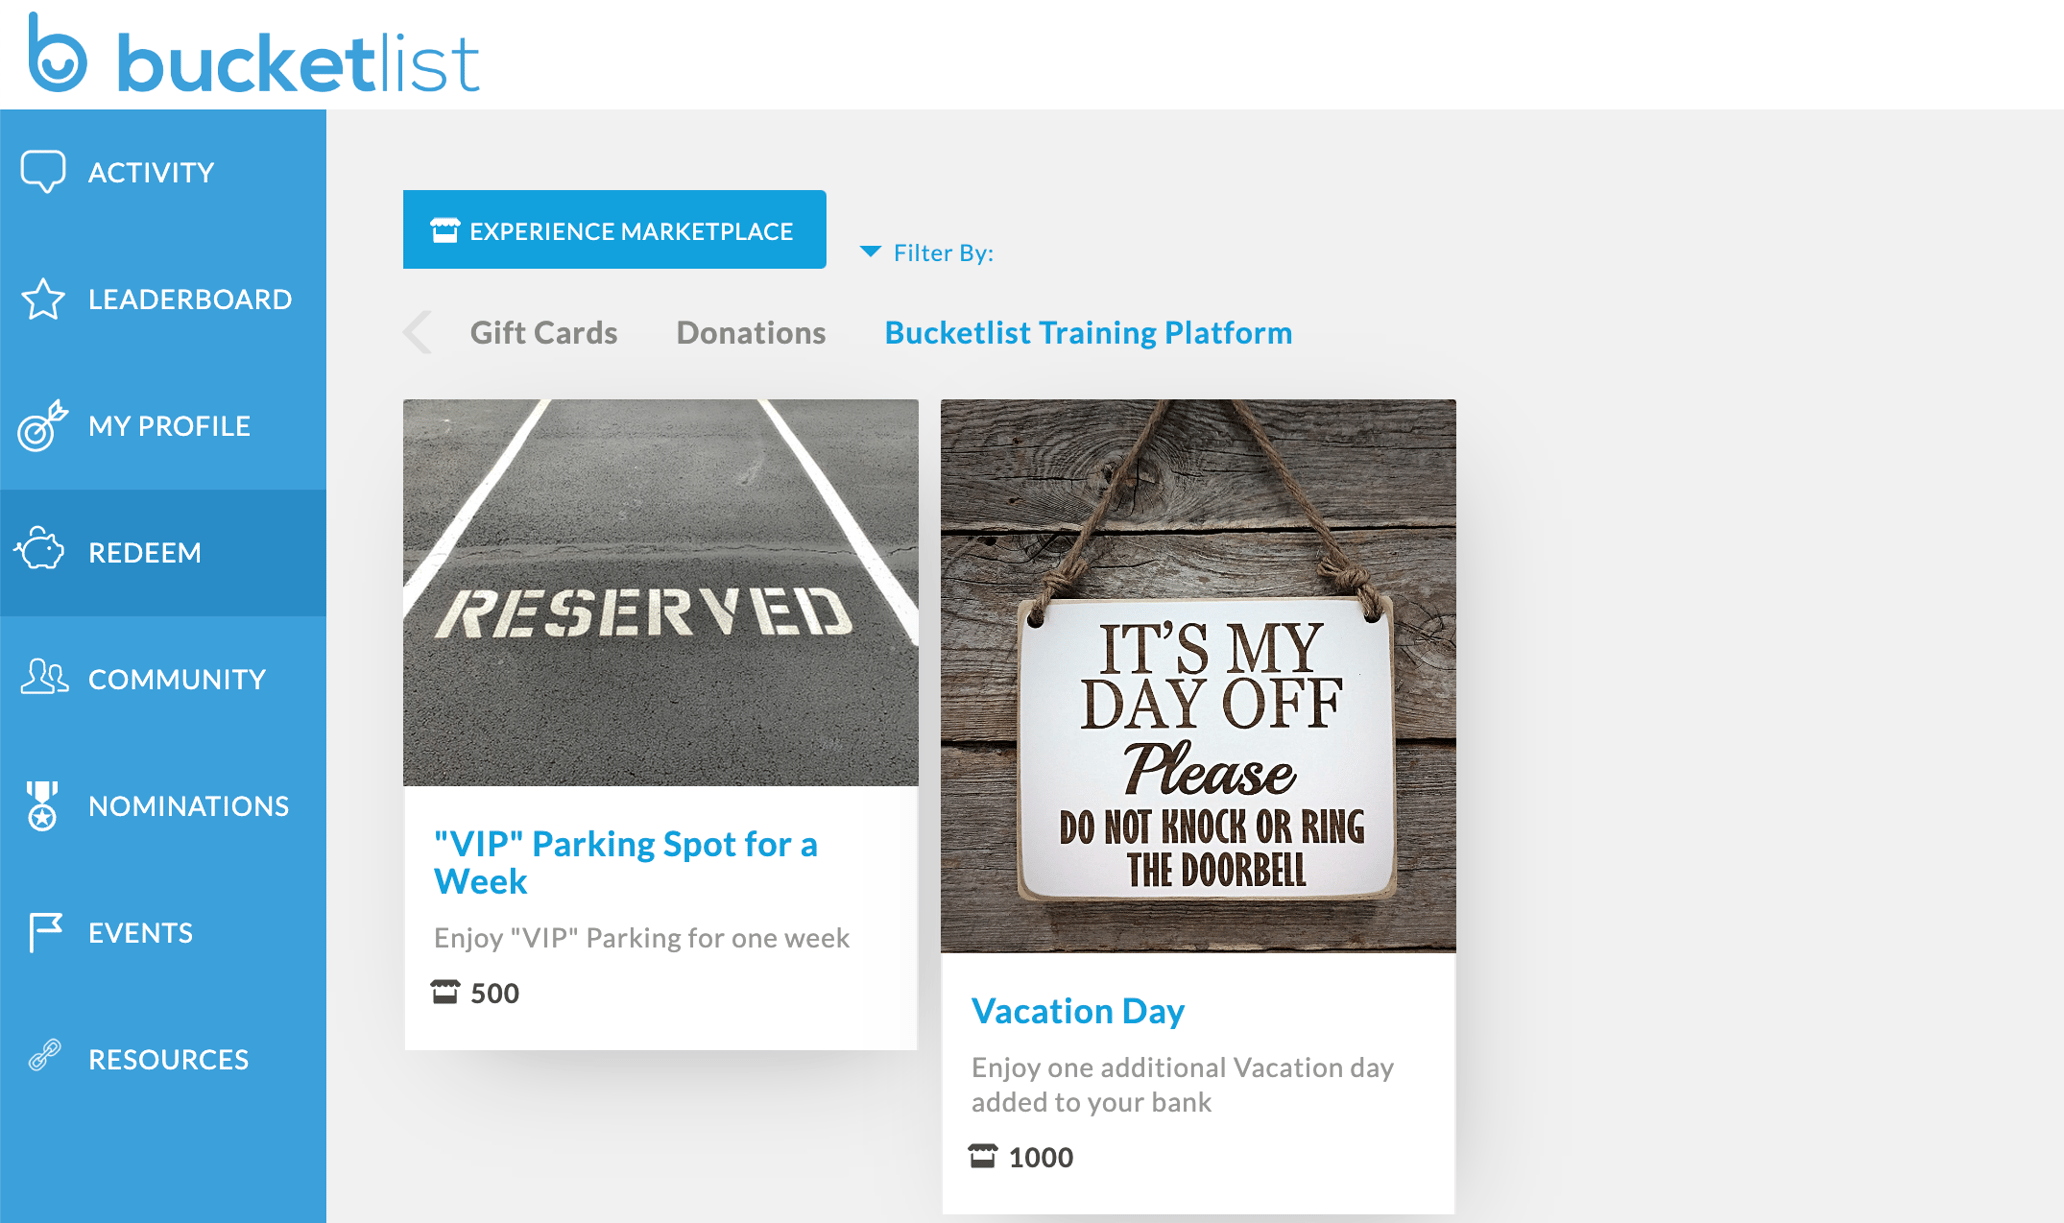Click the Community label in the sidebar
The height and width of the screenshot is (1223, 2064).
pos(177,679)
